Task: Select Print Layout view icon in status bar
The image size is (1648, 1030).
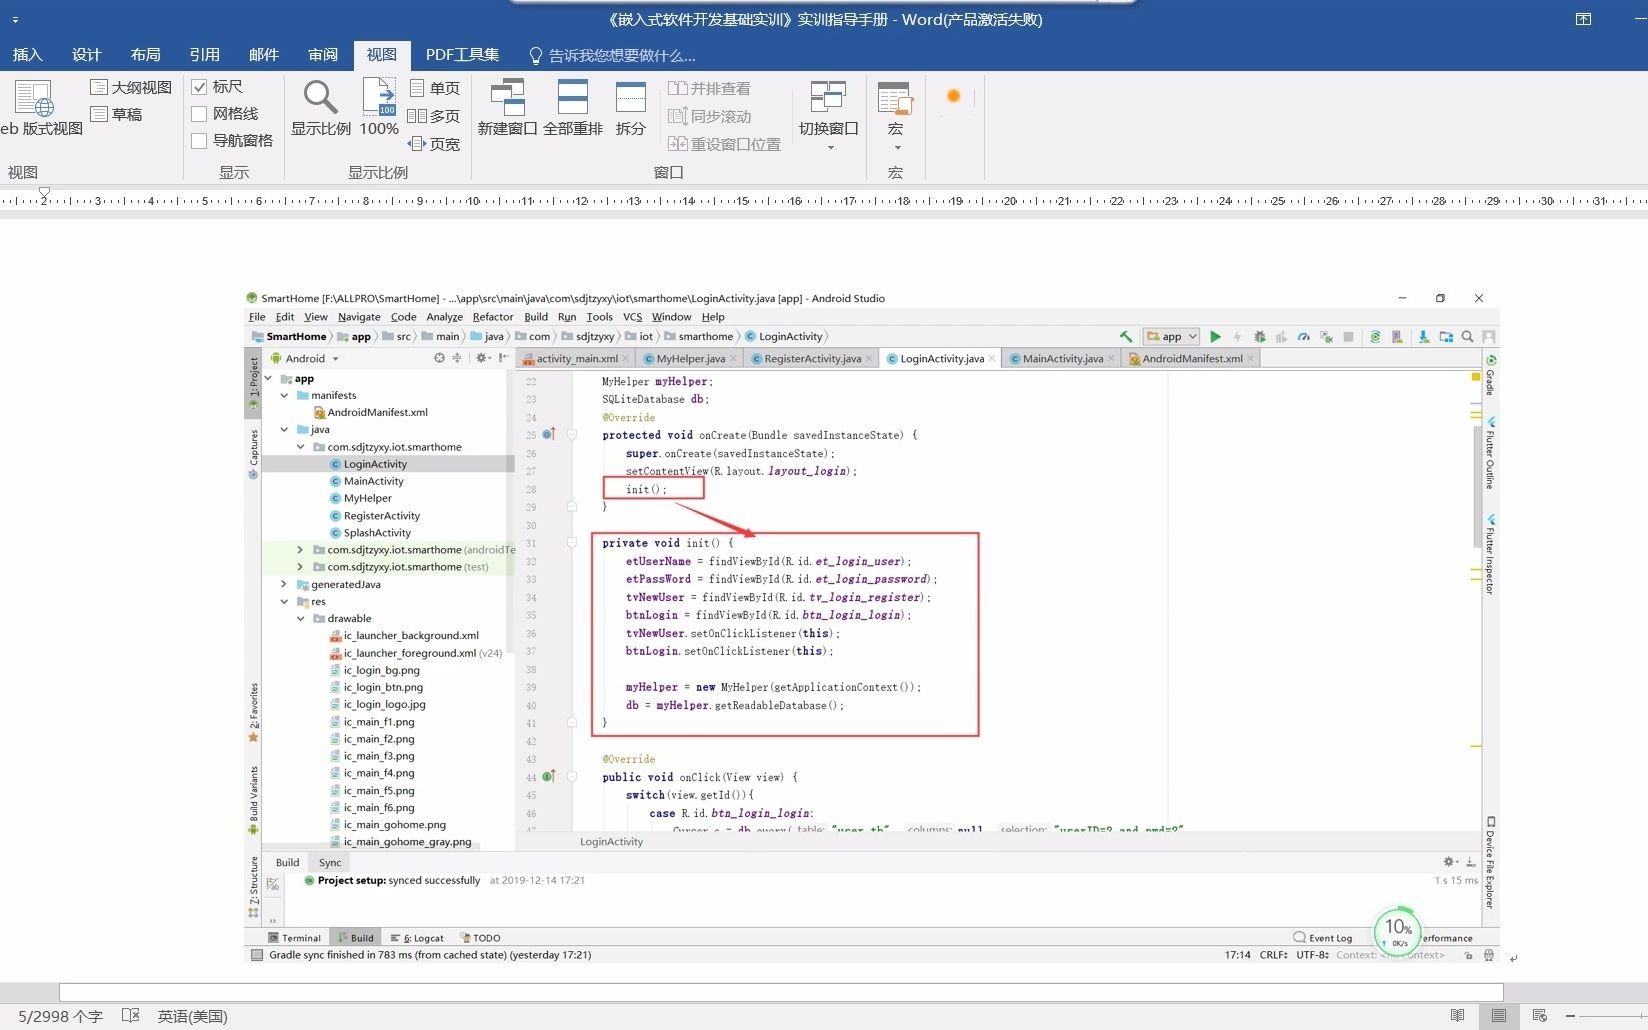Action: pos(1498,1015)
